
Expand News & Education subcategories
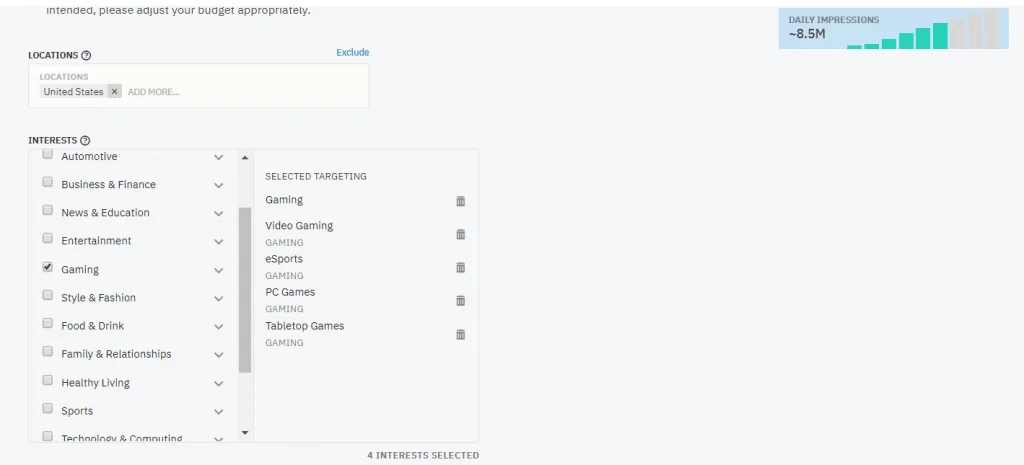click(x=219, y=214)
